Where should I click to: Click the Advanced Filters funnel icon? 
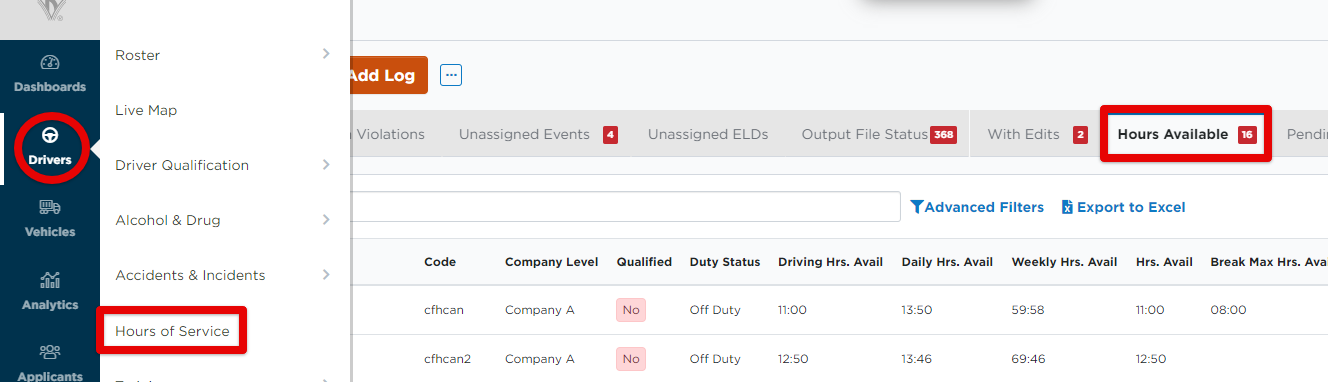click(917, 207)
